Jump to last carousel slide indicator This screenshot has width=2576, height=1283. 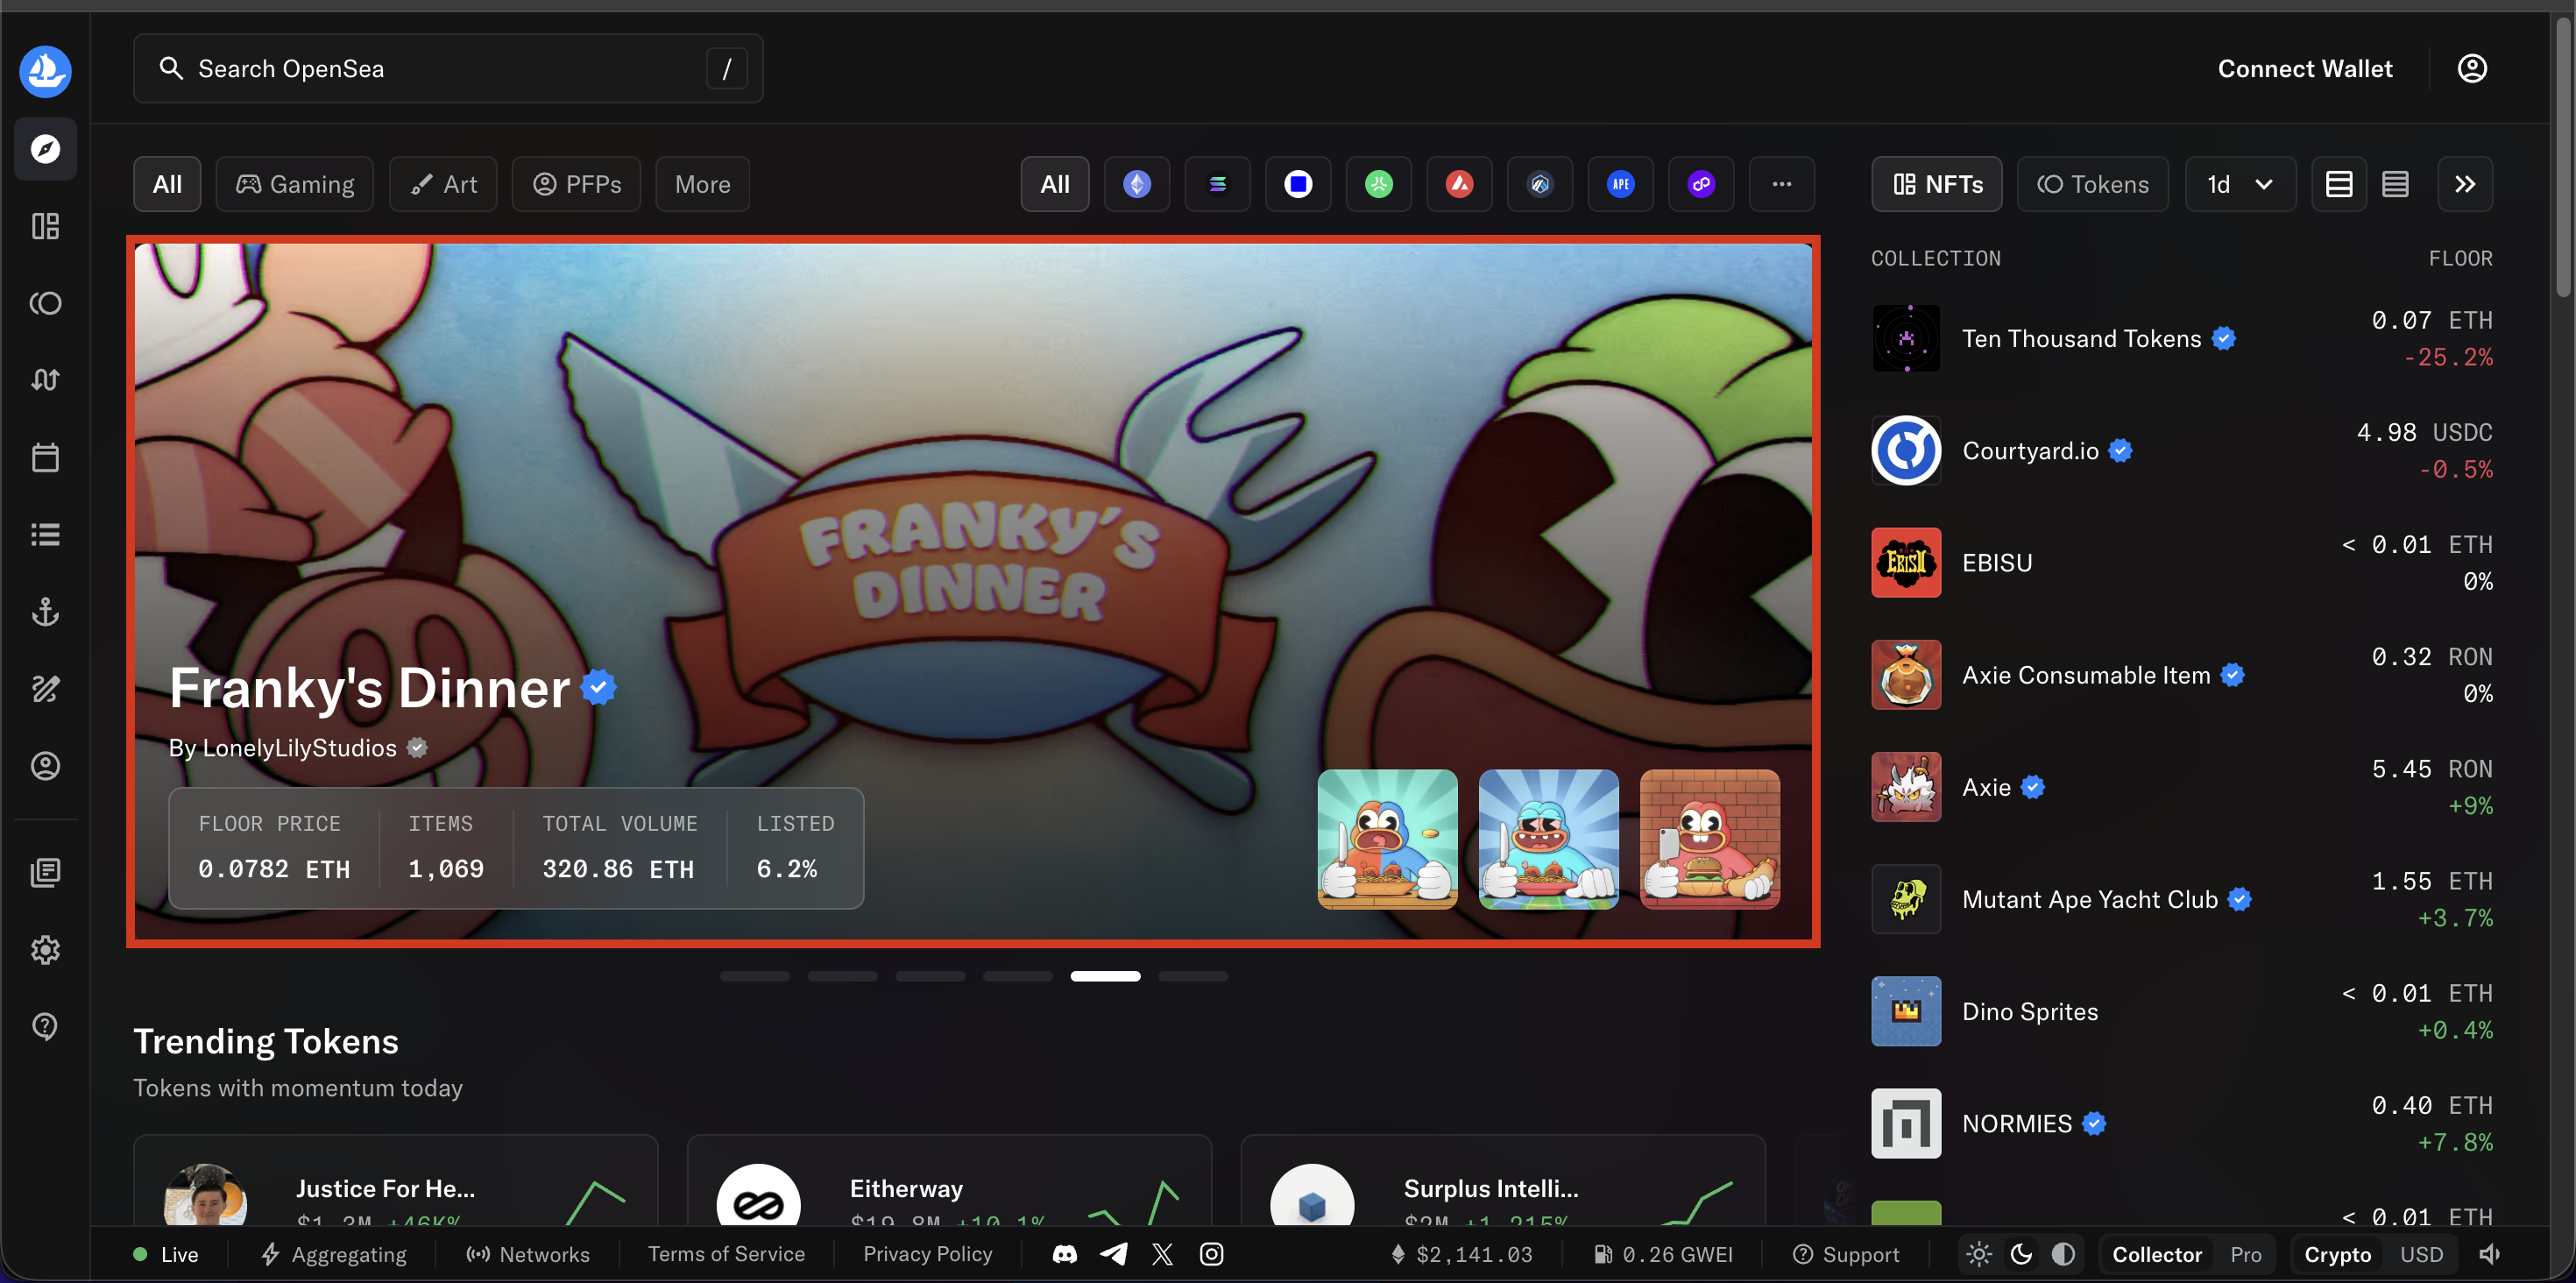pyautogui.click(x=1193, y=976)
